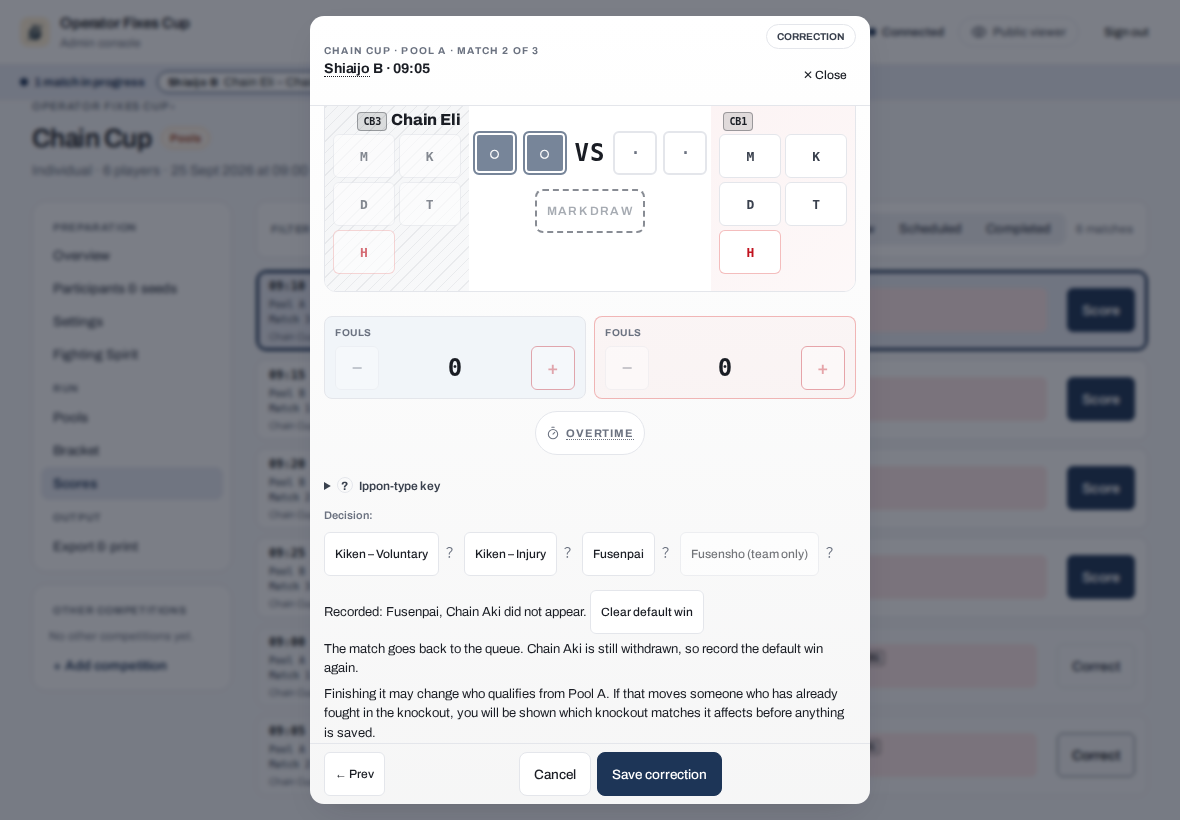Click the CORRECTION badge
Viewport: 1180px width, 820px height.
pos(810,37)
